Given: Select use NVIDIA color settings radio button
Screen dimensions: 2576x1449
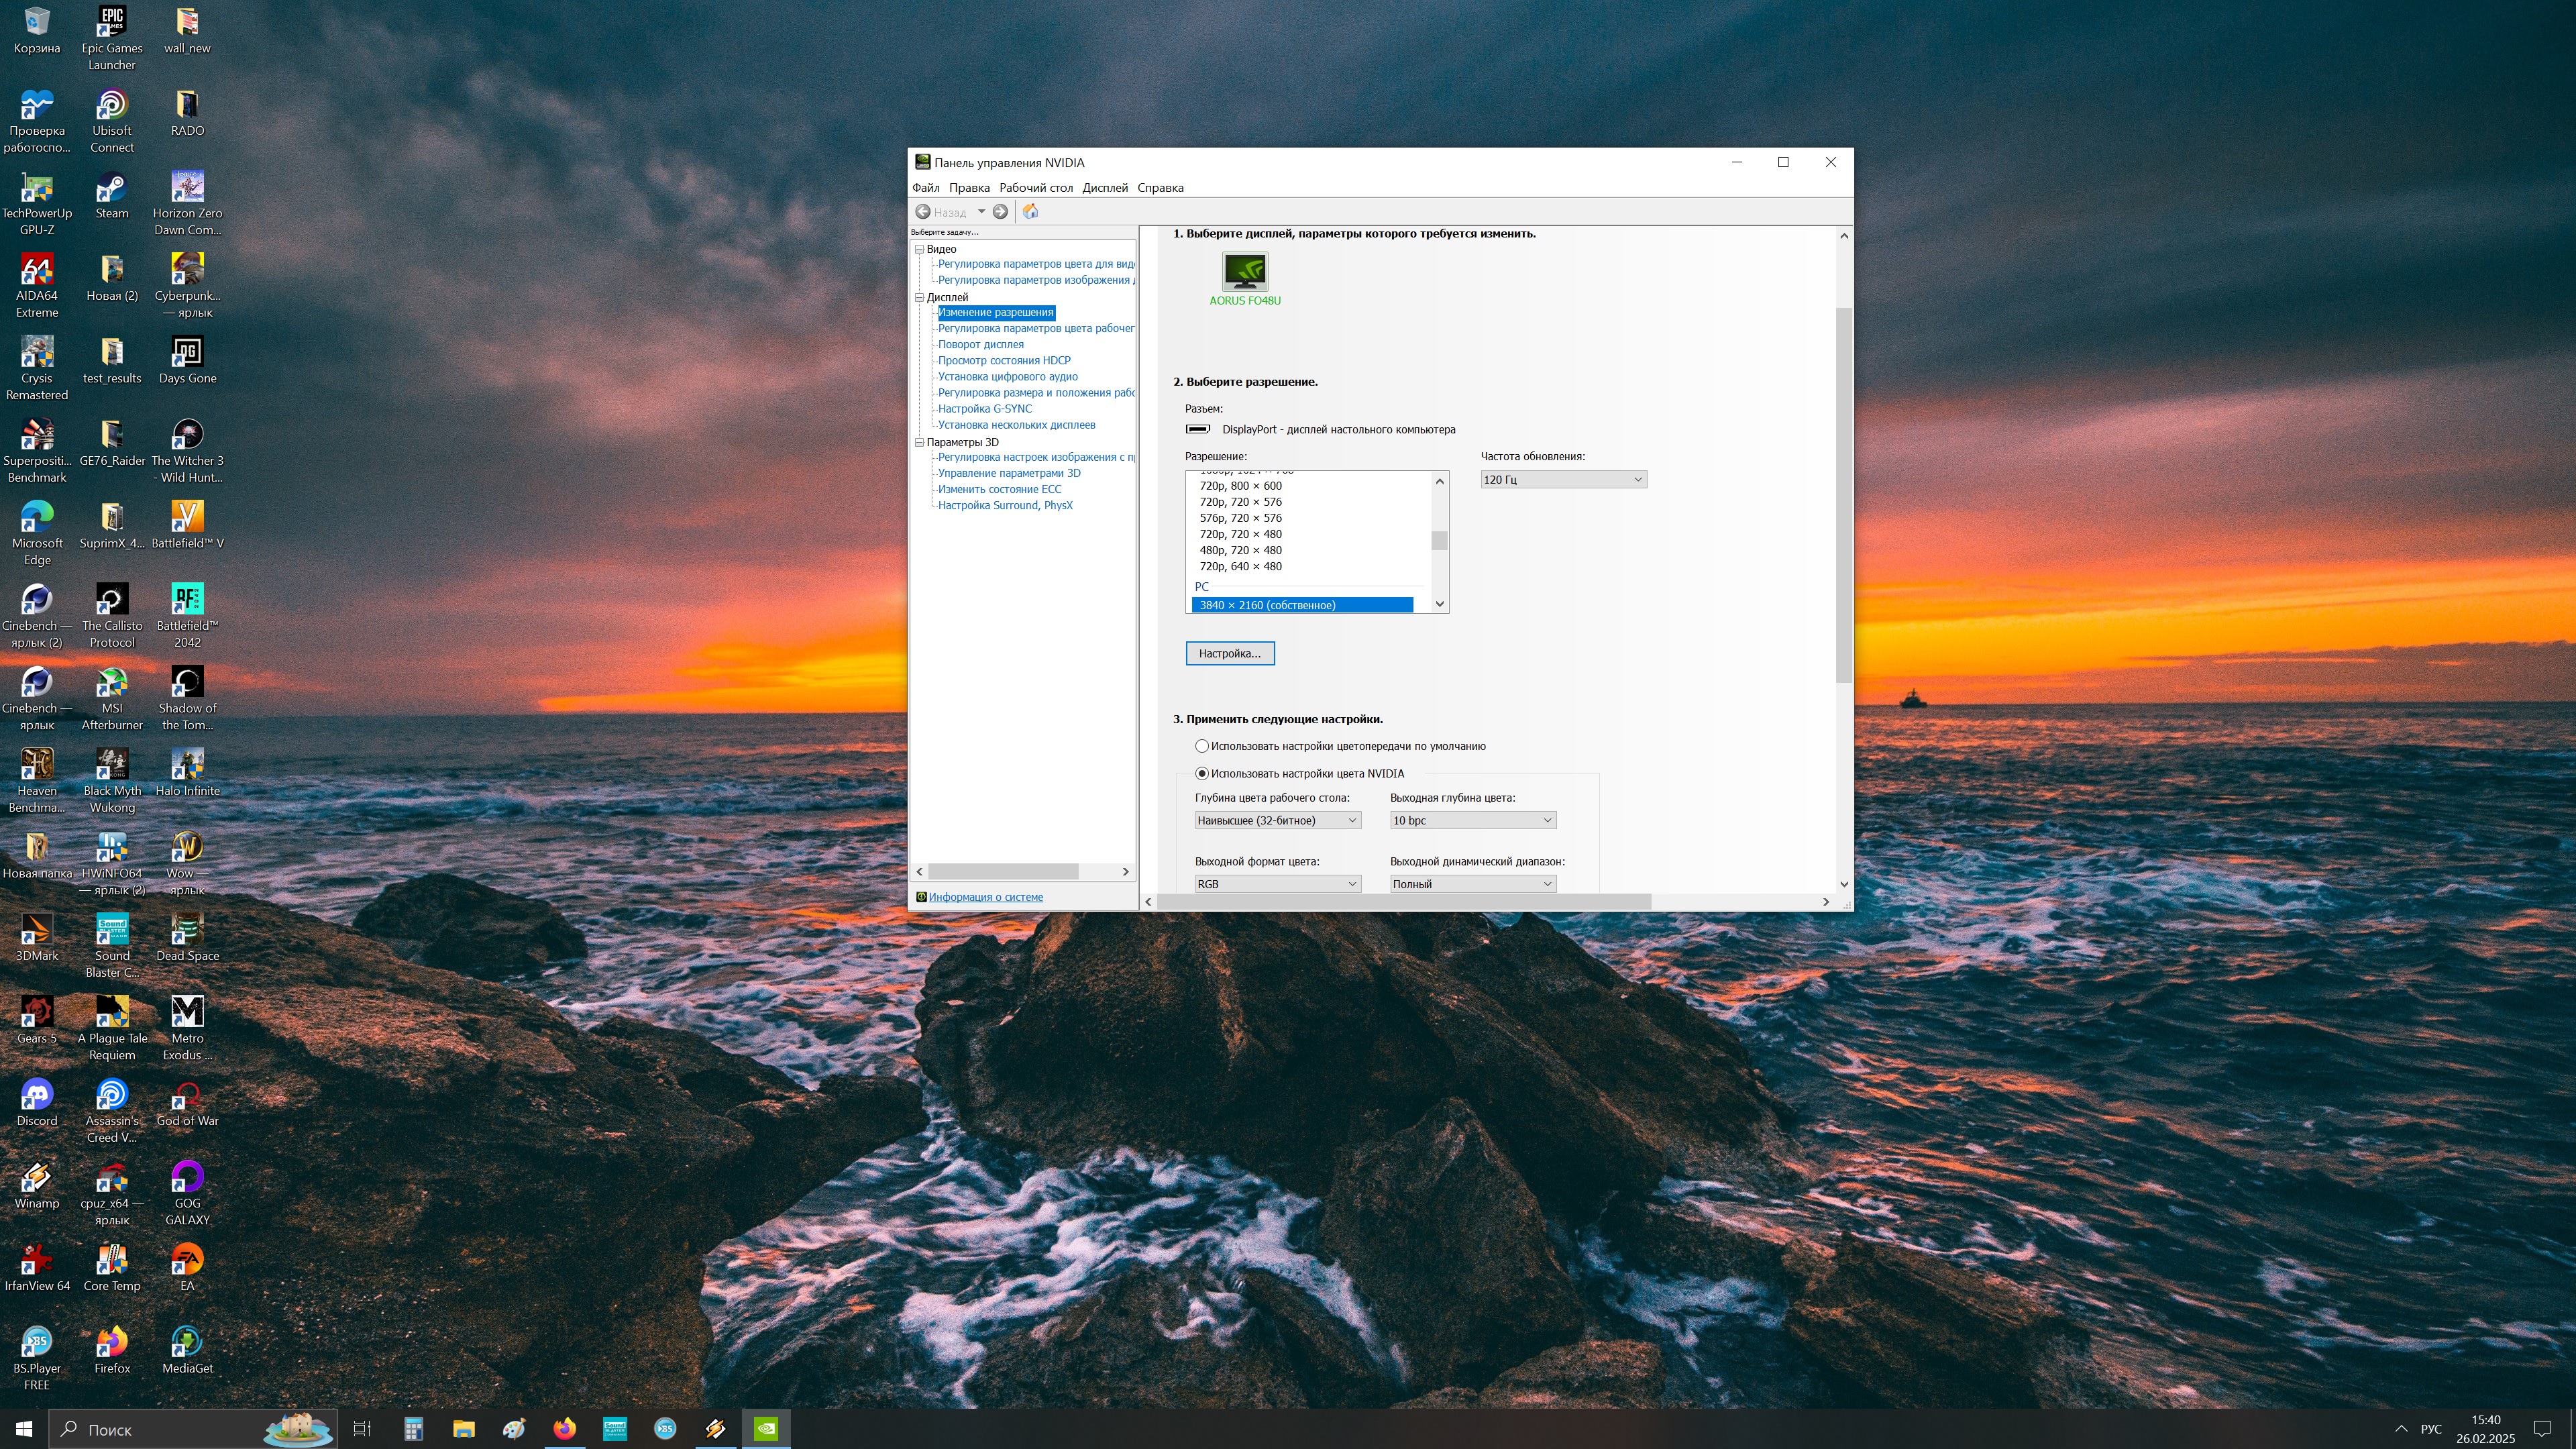Looking at the screenshot, I should pyautogui.click(x=1202, y=773).
